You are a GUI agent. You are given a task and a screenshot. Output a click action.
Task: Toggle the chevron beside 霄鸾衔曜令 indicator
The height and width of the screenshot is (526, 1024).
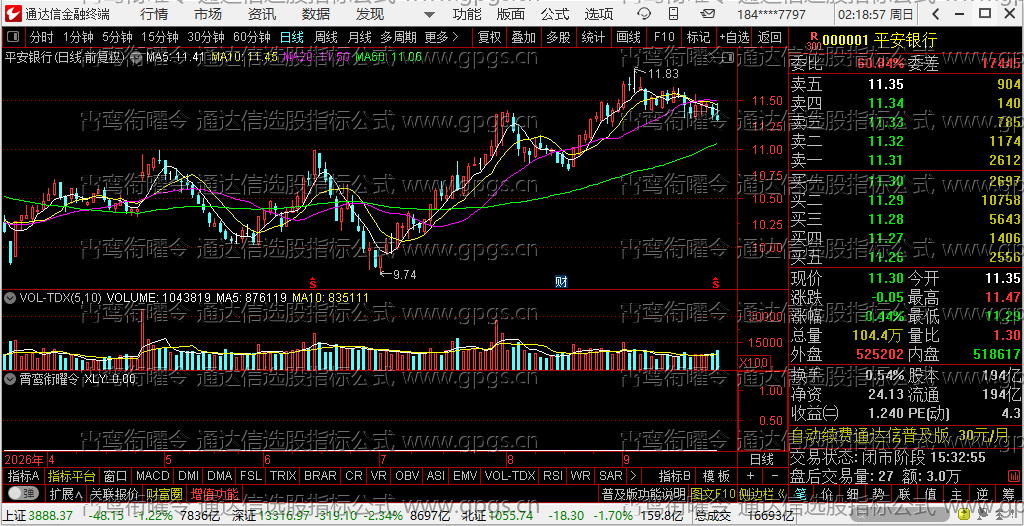click(x=10, y=378)
